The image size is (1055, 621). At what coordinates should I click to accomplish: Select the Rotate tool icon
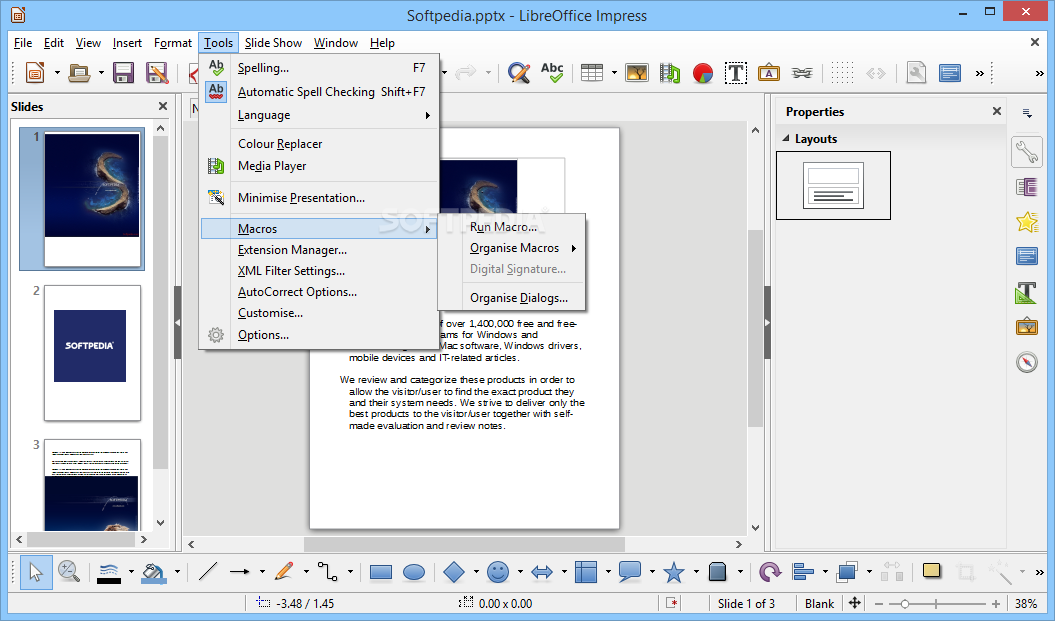coord(769,572)
